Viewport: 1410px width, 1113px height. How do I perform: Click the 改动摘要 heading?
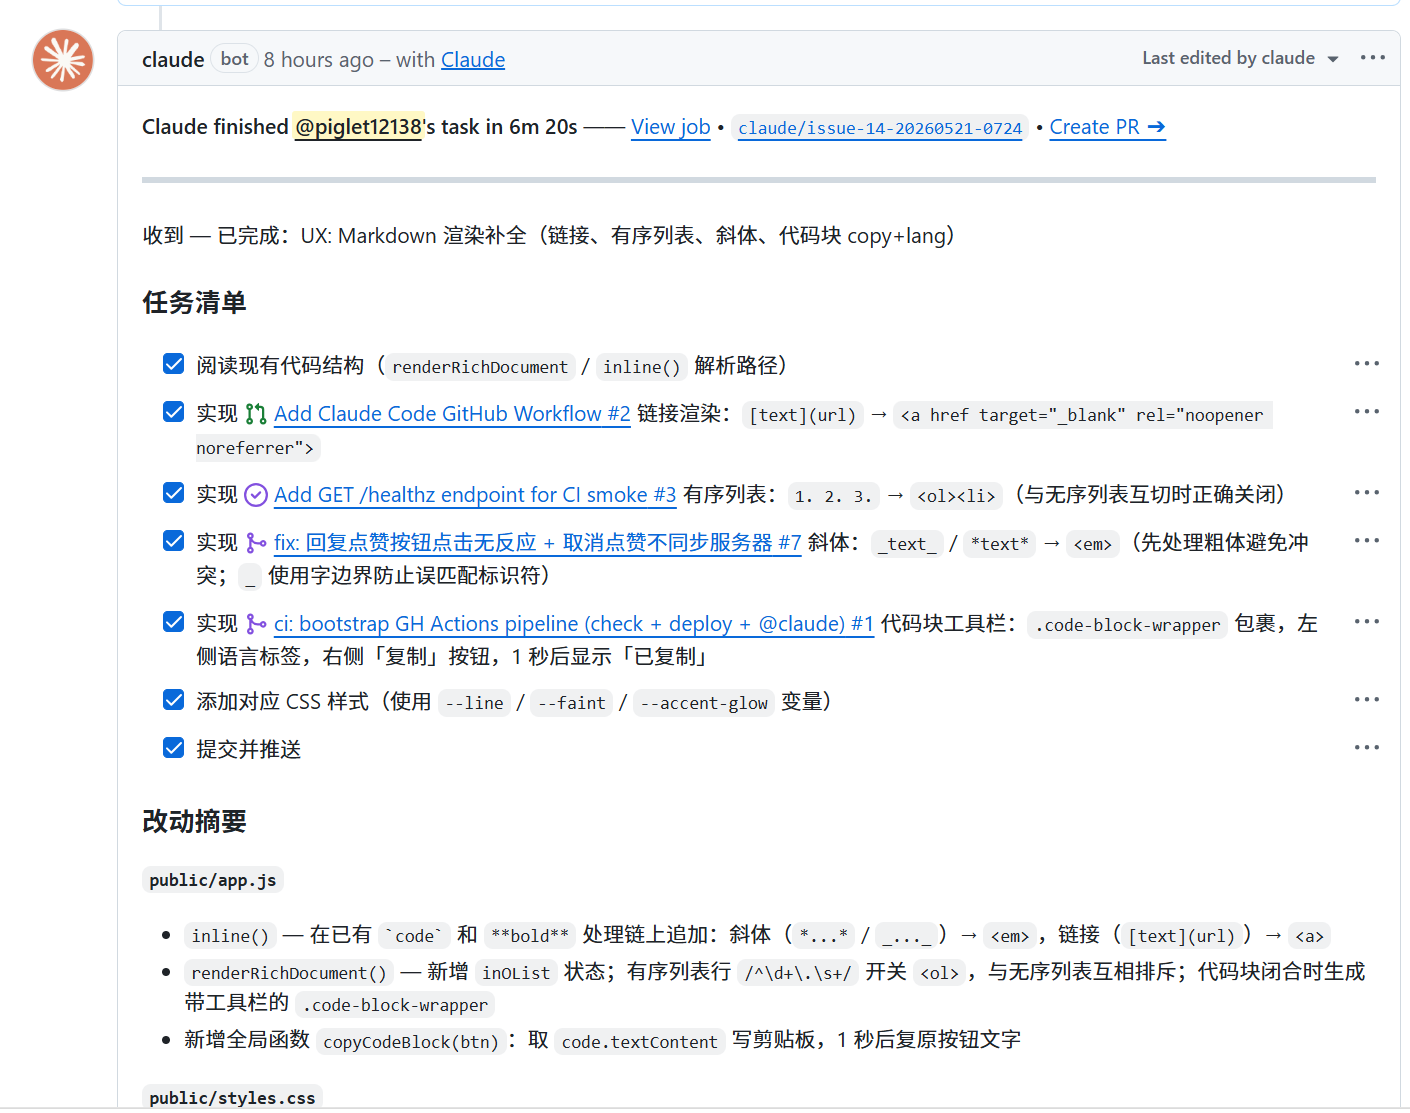click(x=194, y=821)
